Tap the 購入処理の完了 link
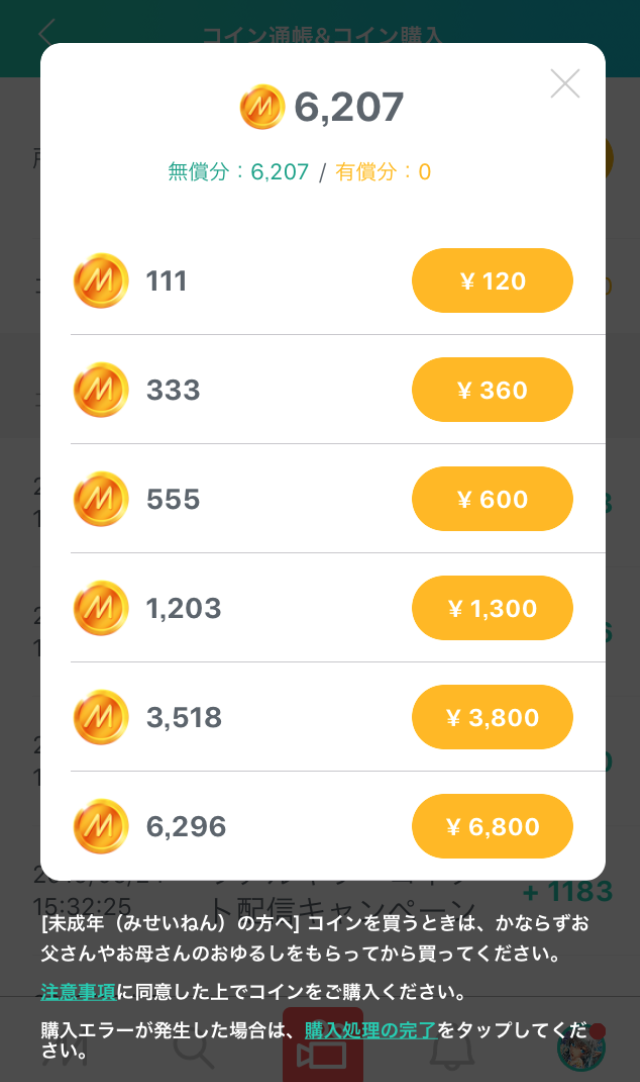 (x=371, y=1029)
